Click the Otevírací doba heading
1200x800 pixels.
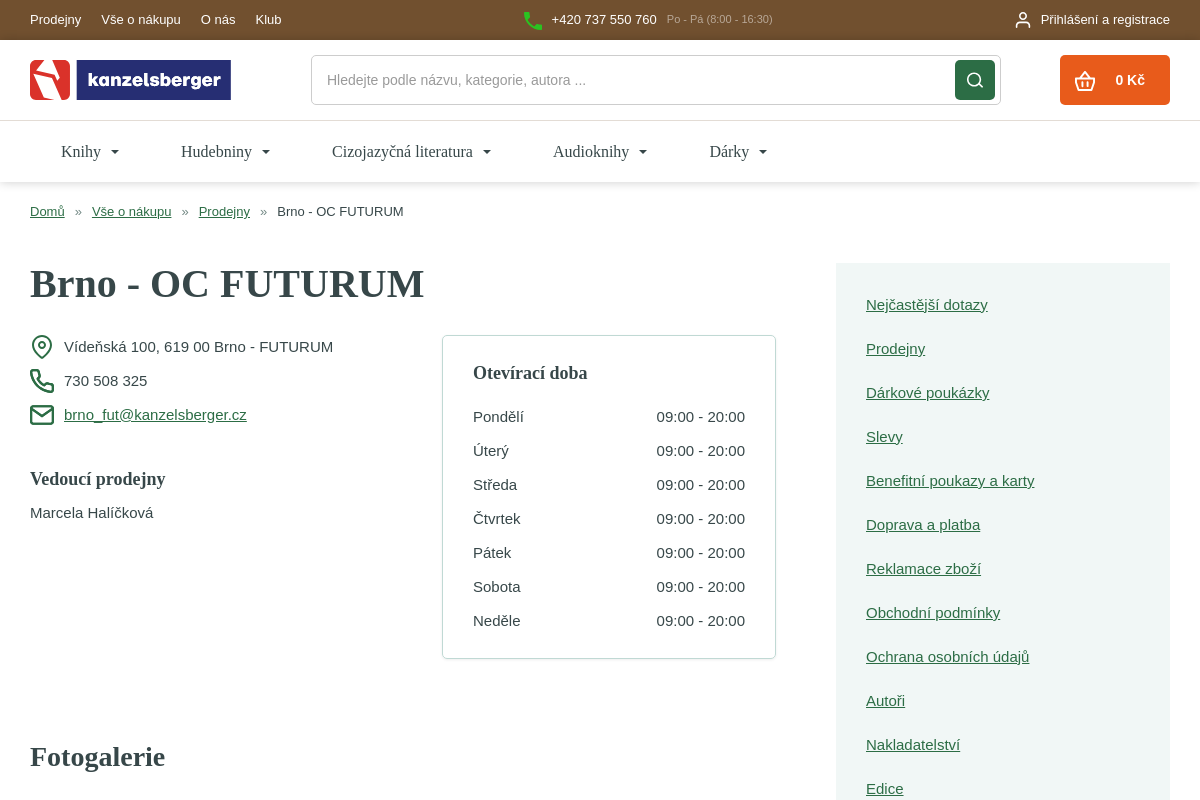click(530, 373)
